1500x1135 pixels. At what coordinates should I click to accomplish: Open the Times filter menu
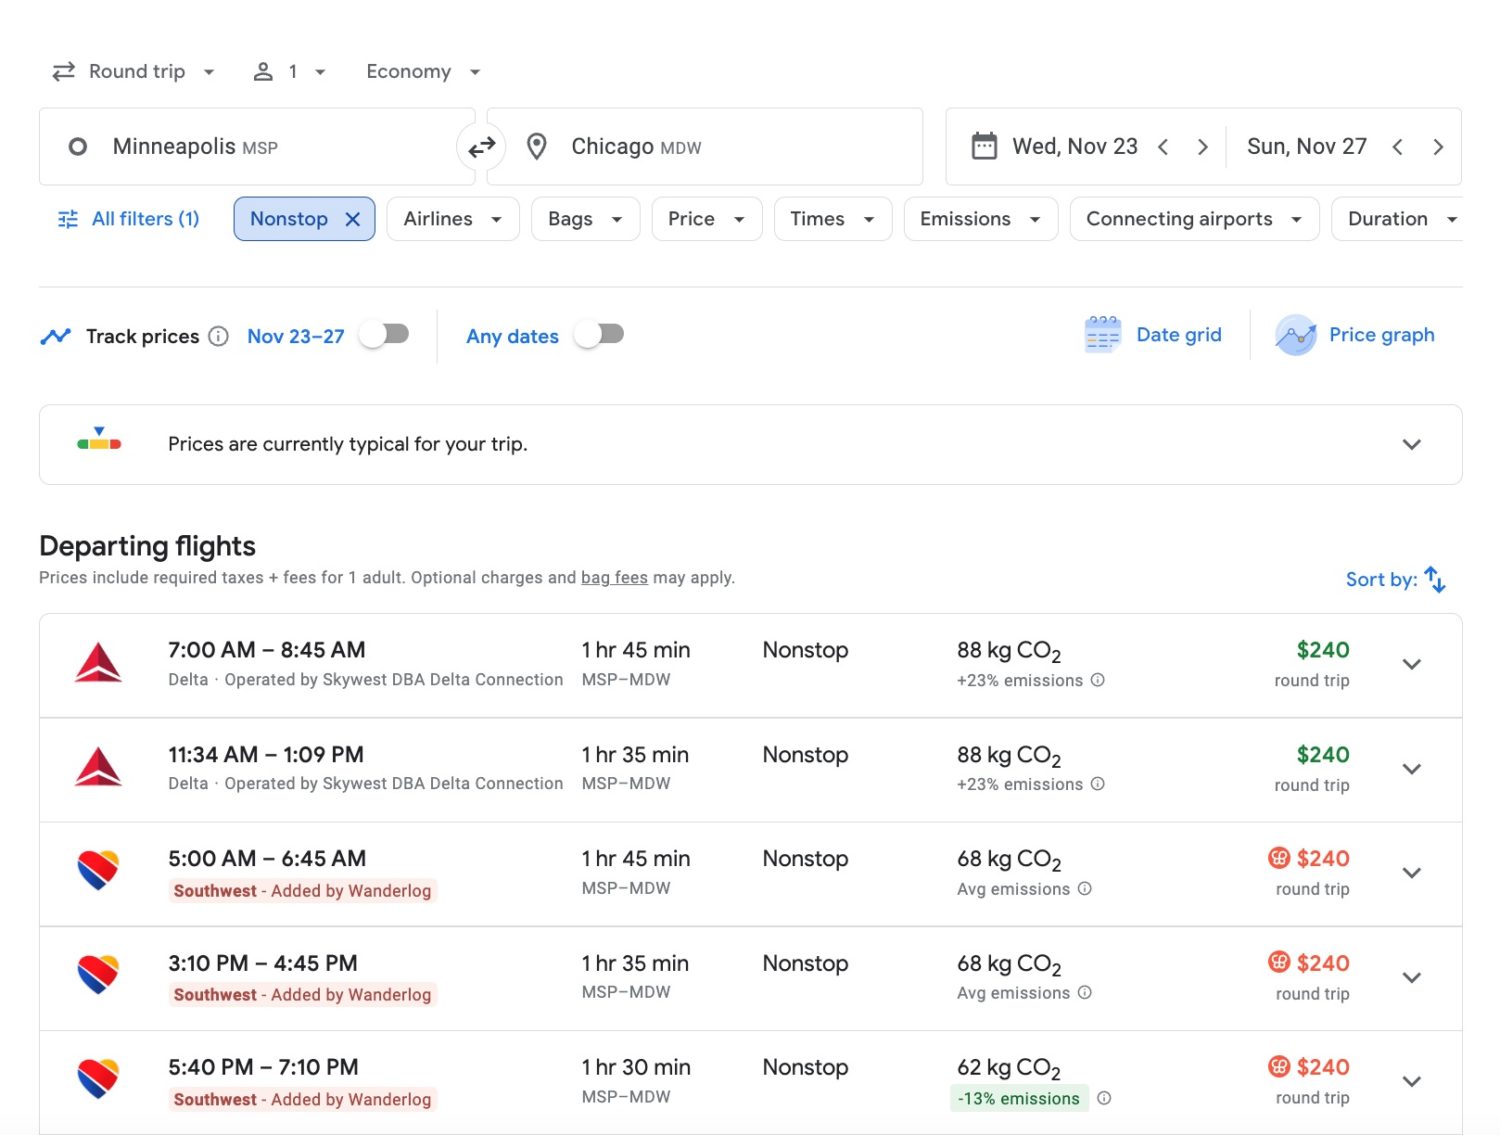point(831,218)
